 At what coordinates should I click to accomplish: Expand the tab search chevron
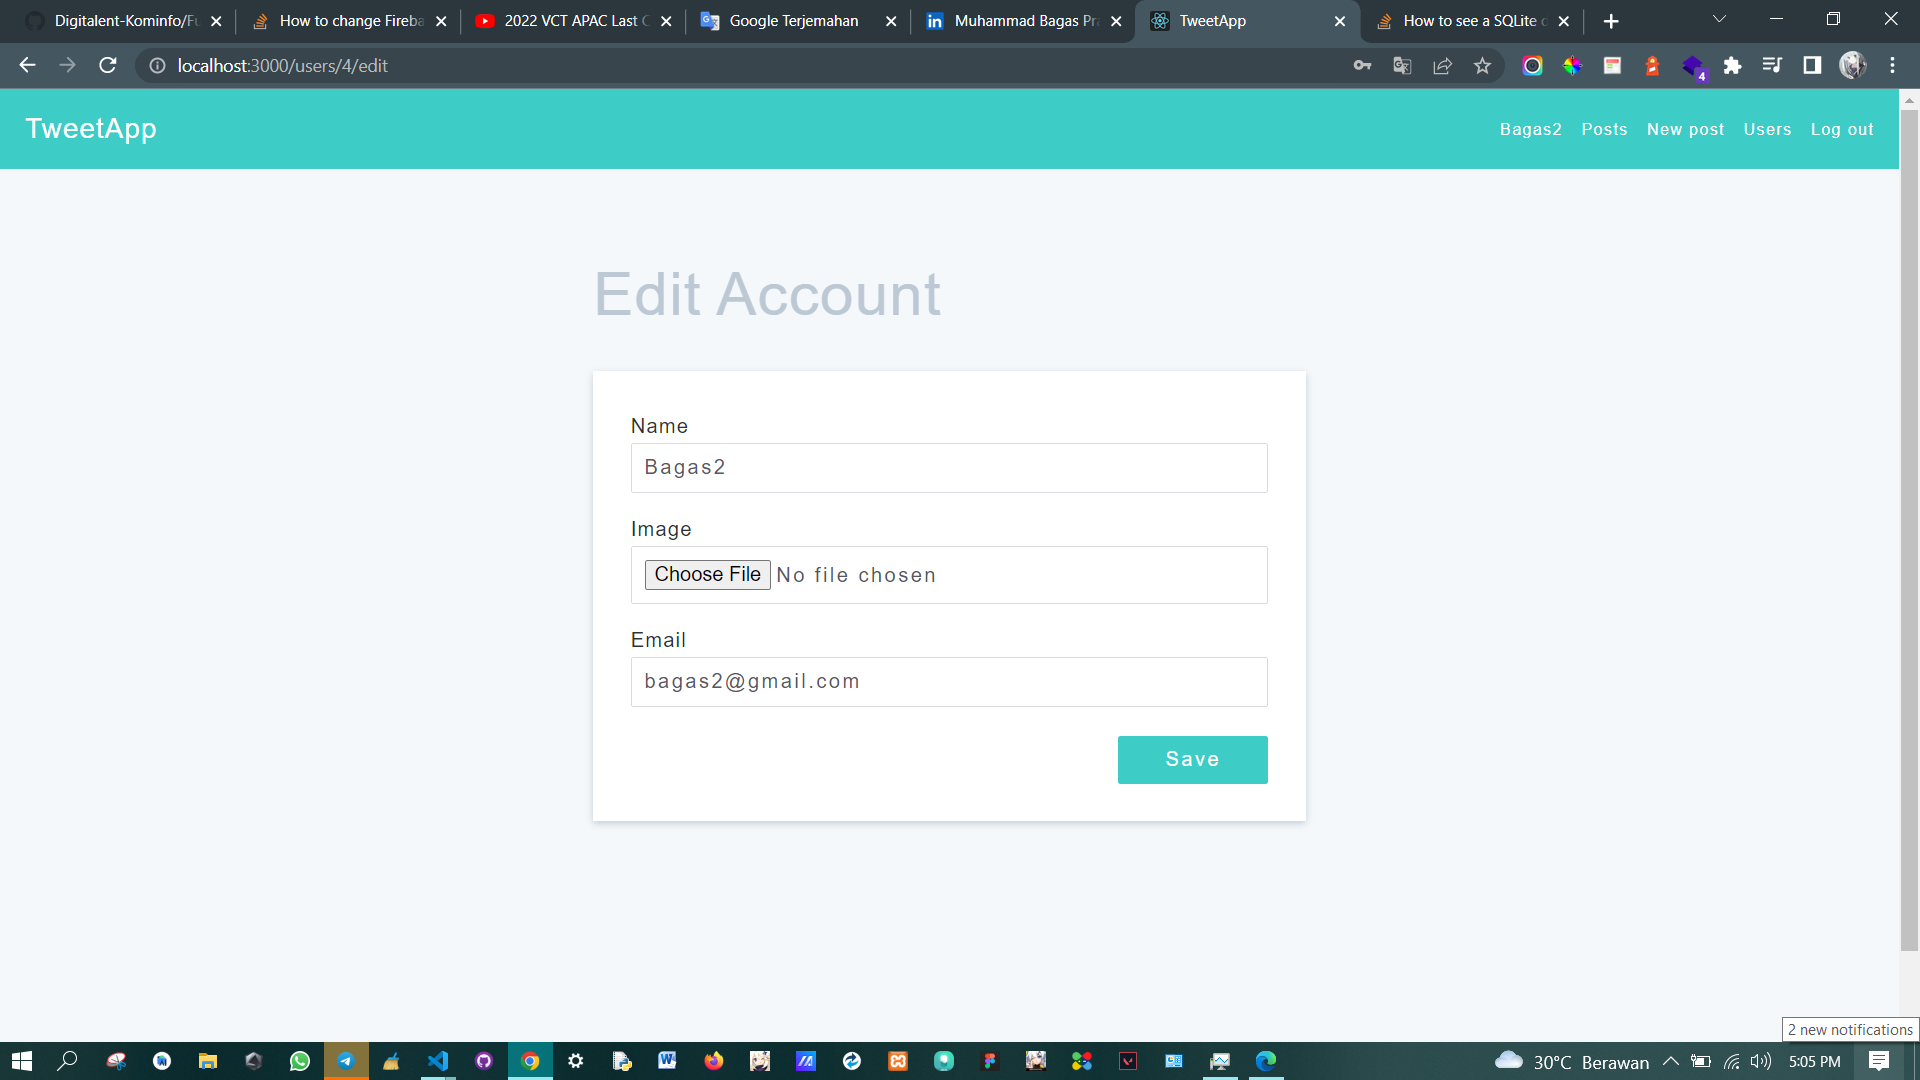pyautogui.click(x=1719, y=20)
